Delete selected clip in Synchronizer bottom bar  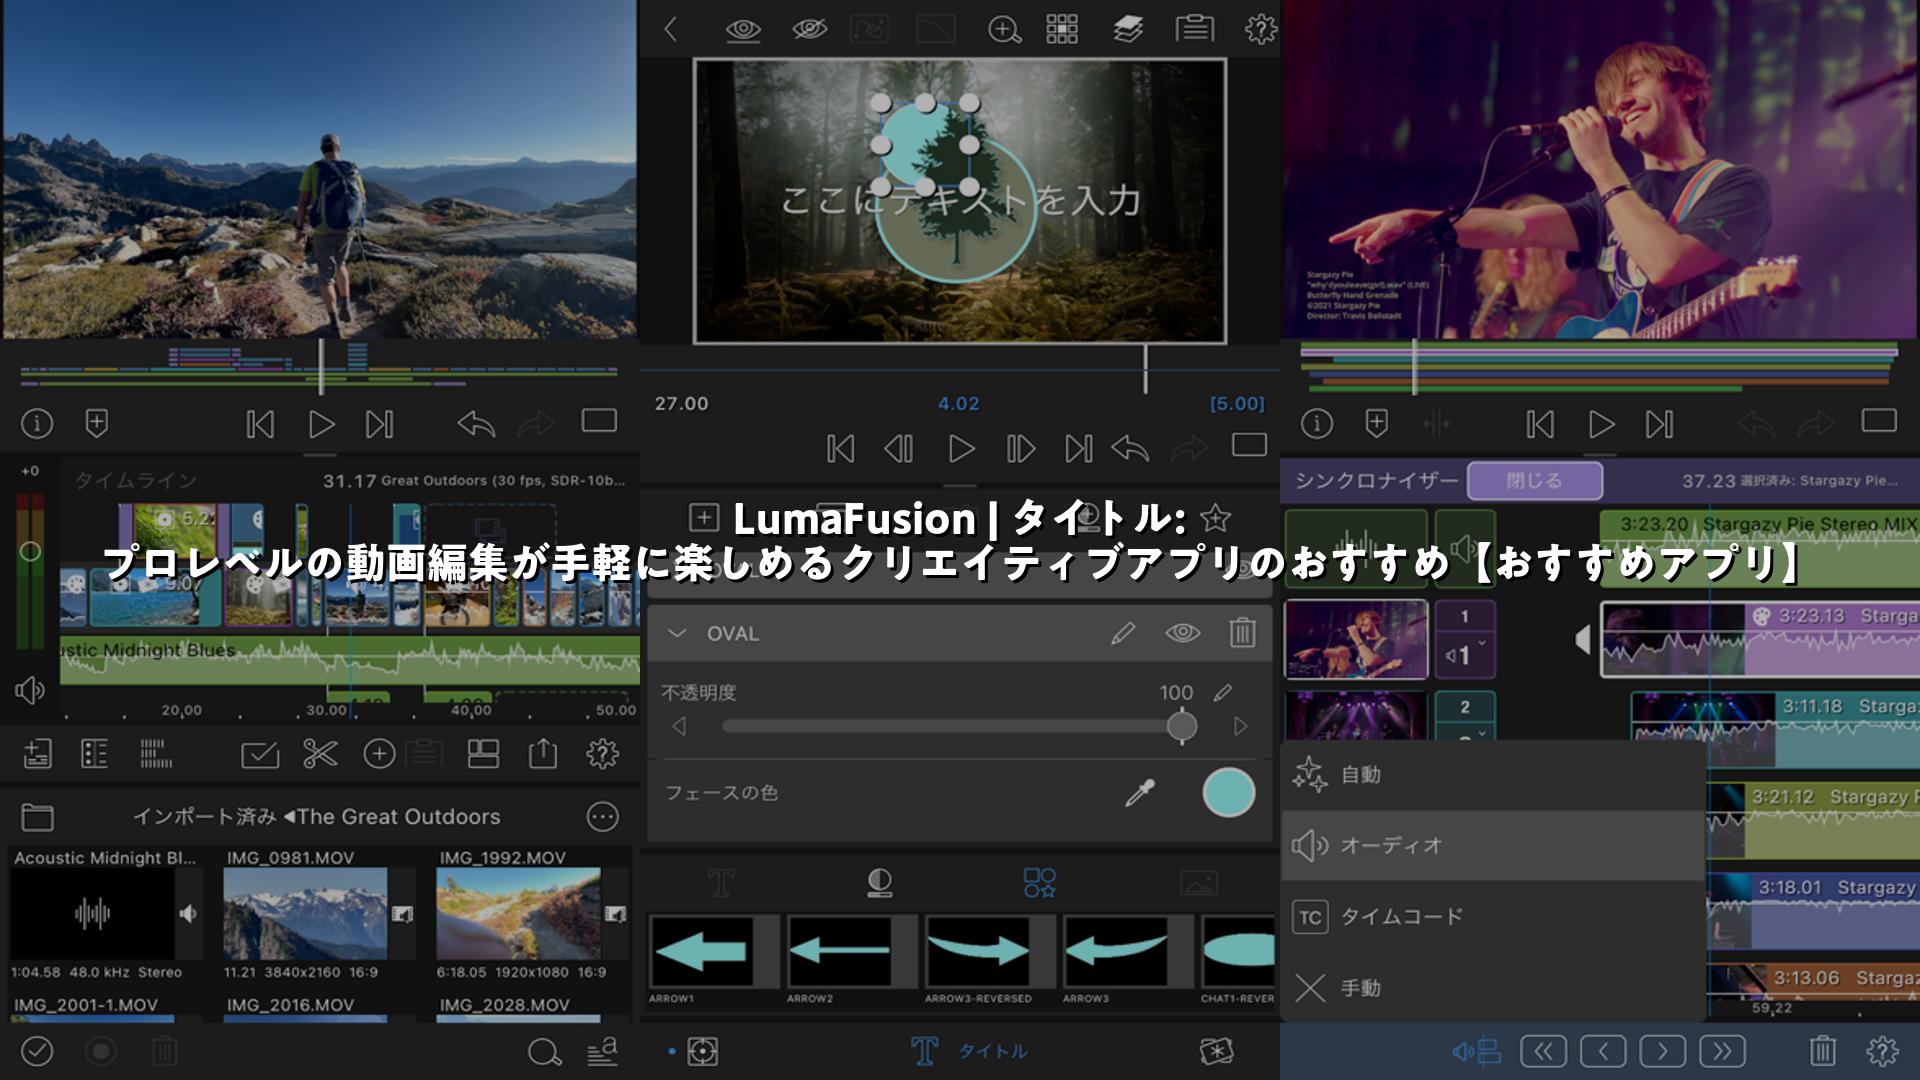tap(1823, 1051)
